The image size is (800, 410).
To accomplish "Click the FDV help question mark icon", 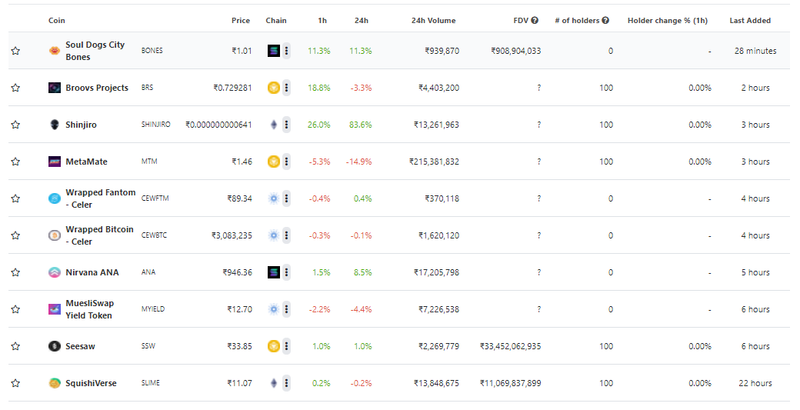I will point(535,20).
